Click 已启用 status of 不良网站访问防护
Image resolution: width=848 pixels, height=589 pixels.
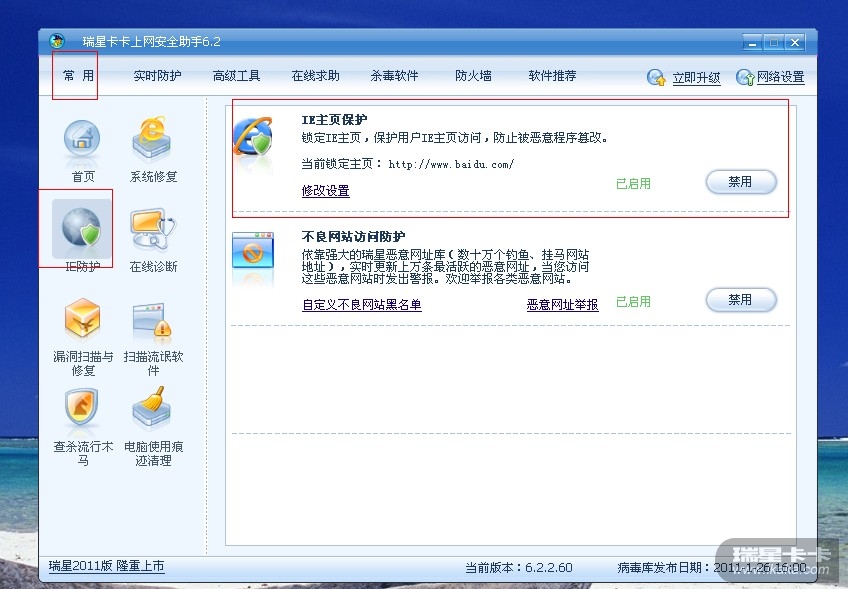point(633,301)
